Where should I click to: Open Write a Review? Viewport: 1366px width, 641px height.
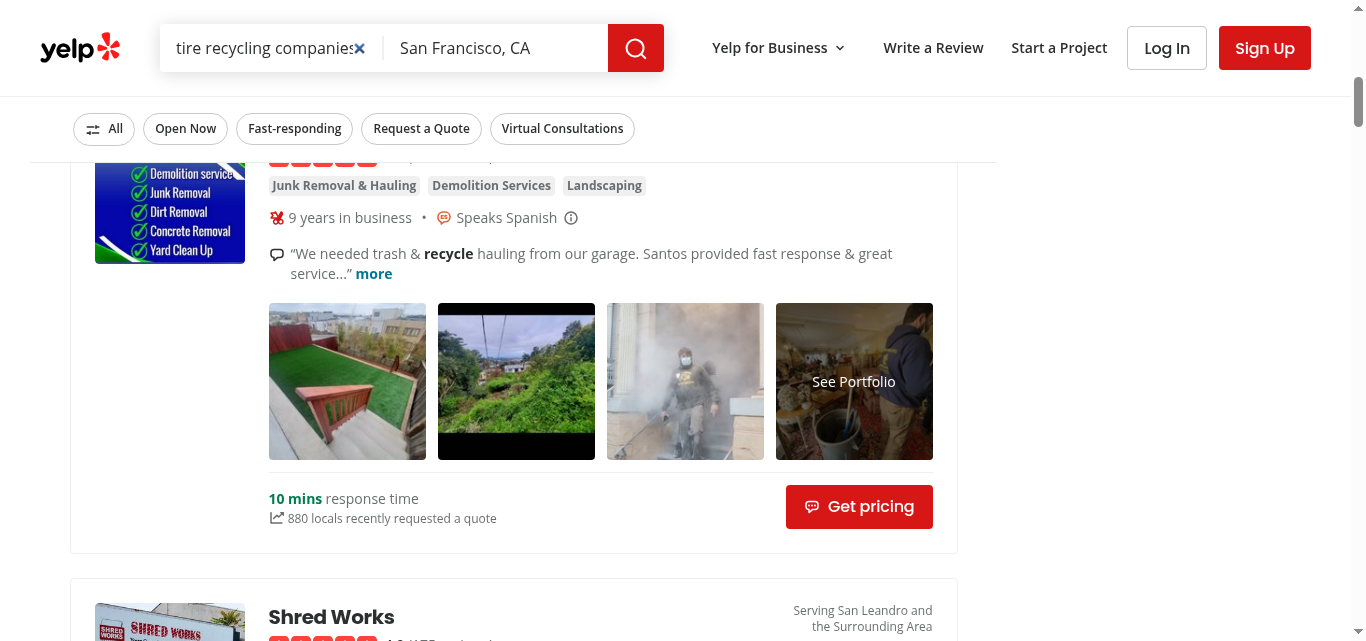coord(933,48)
